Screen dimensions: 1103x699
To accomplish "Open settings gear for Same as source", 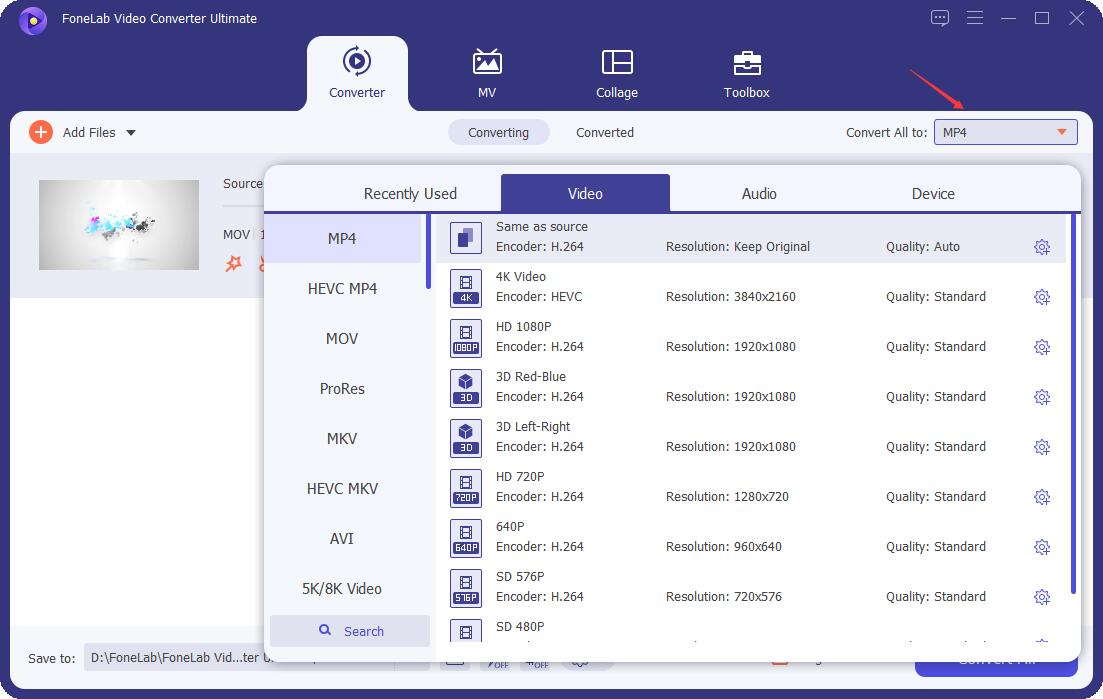I will (x=1042, y=247).
